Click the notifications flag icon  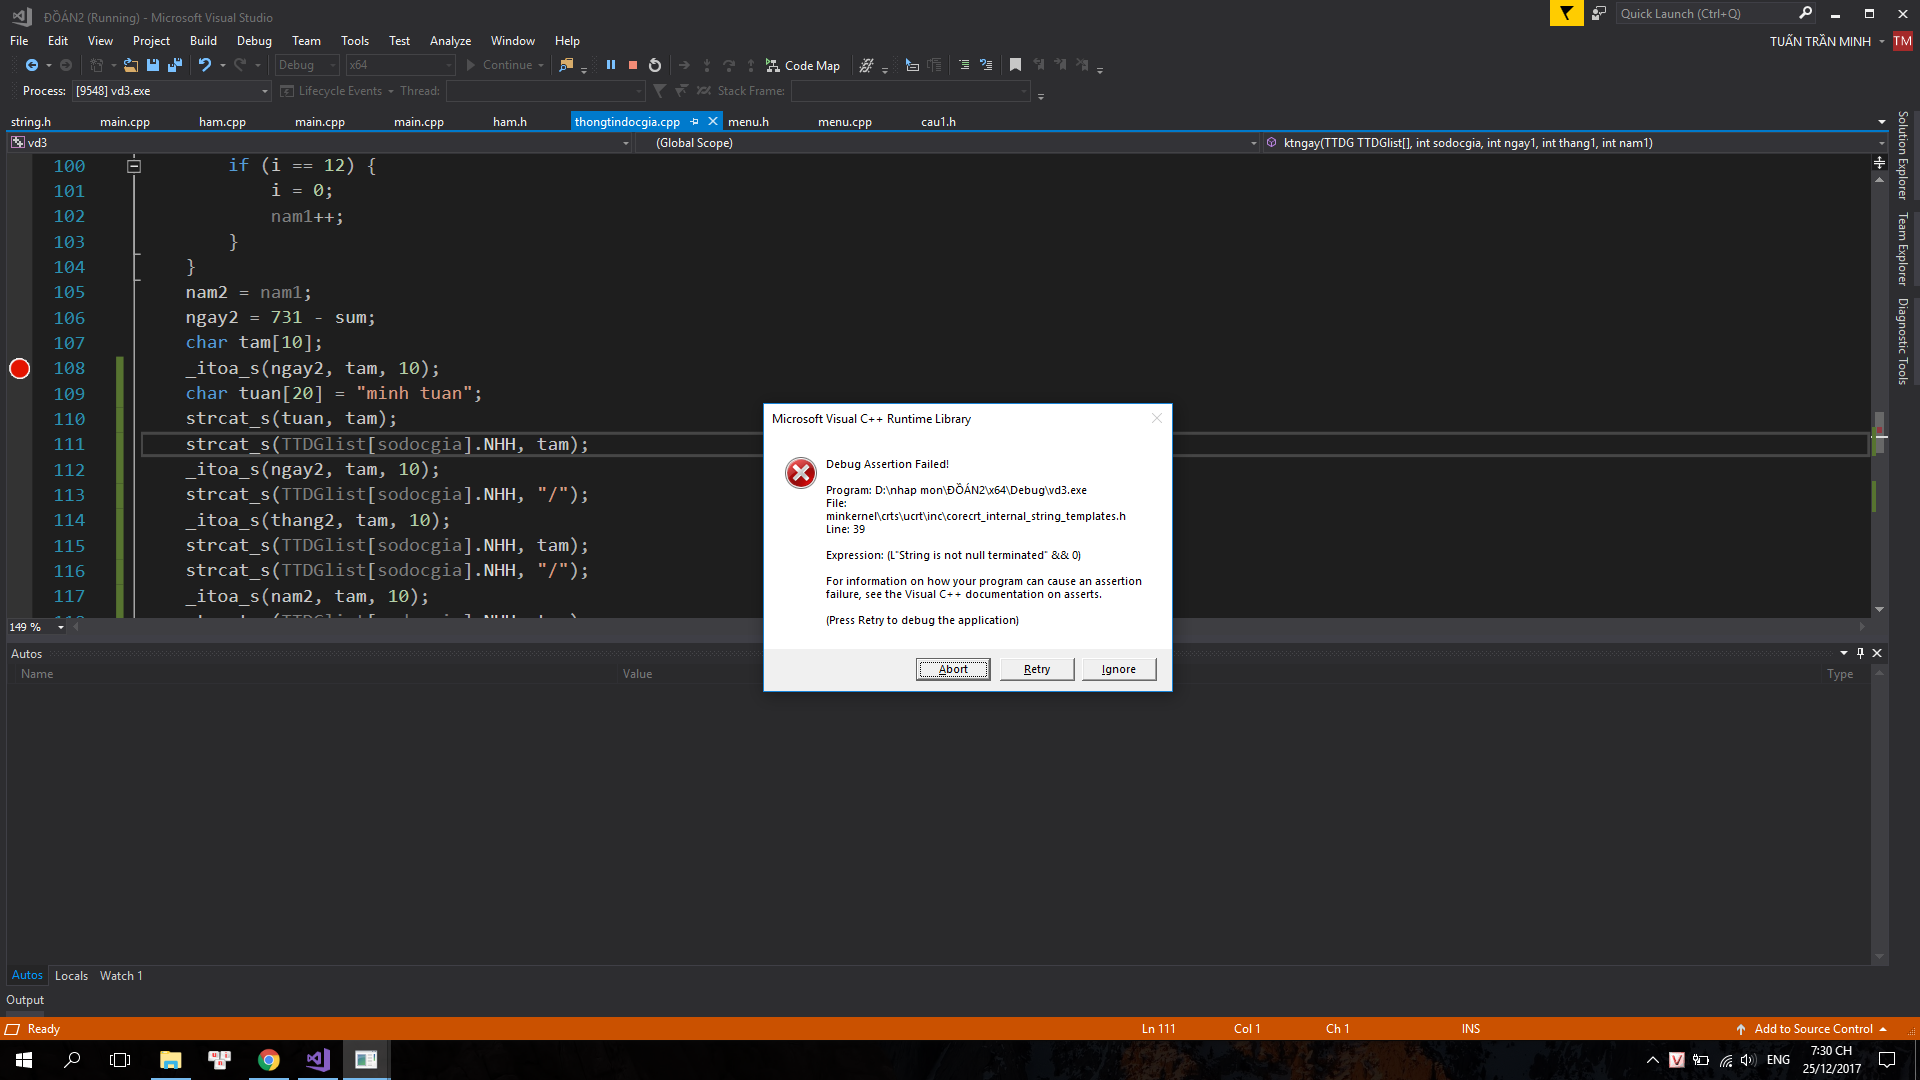1566,13
